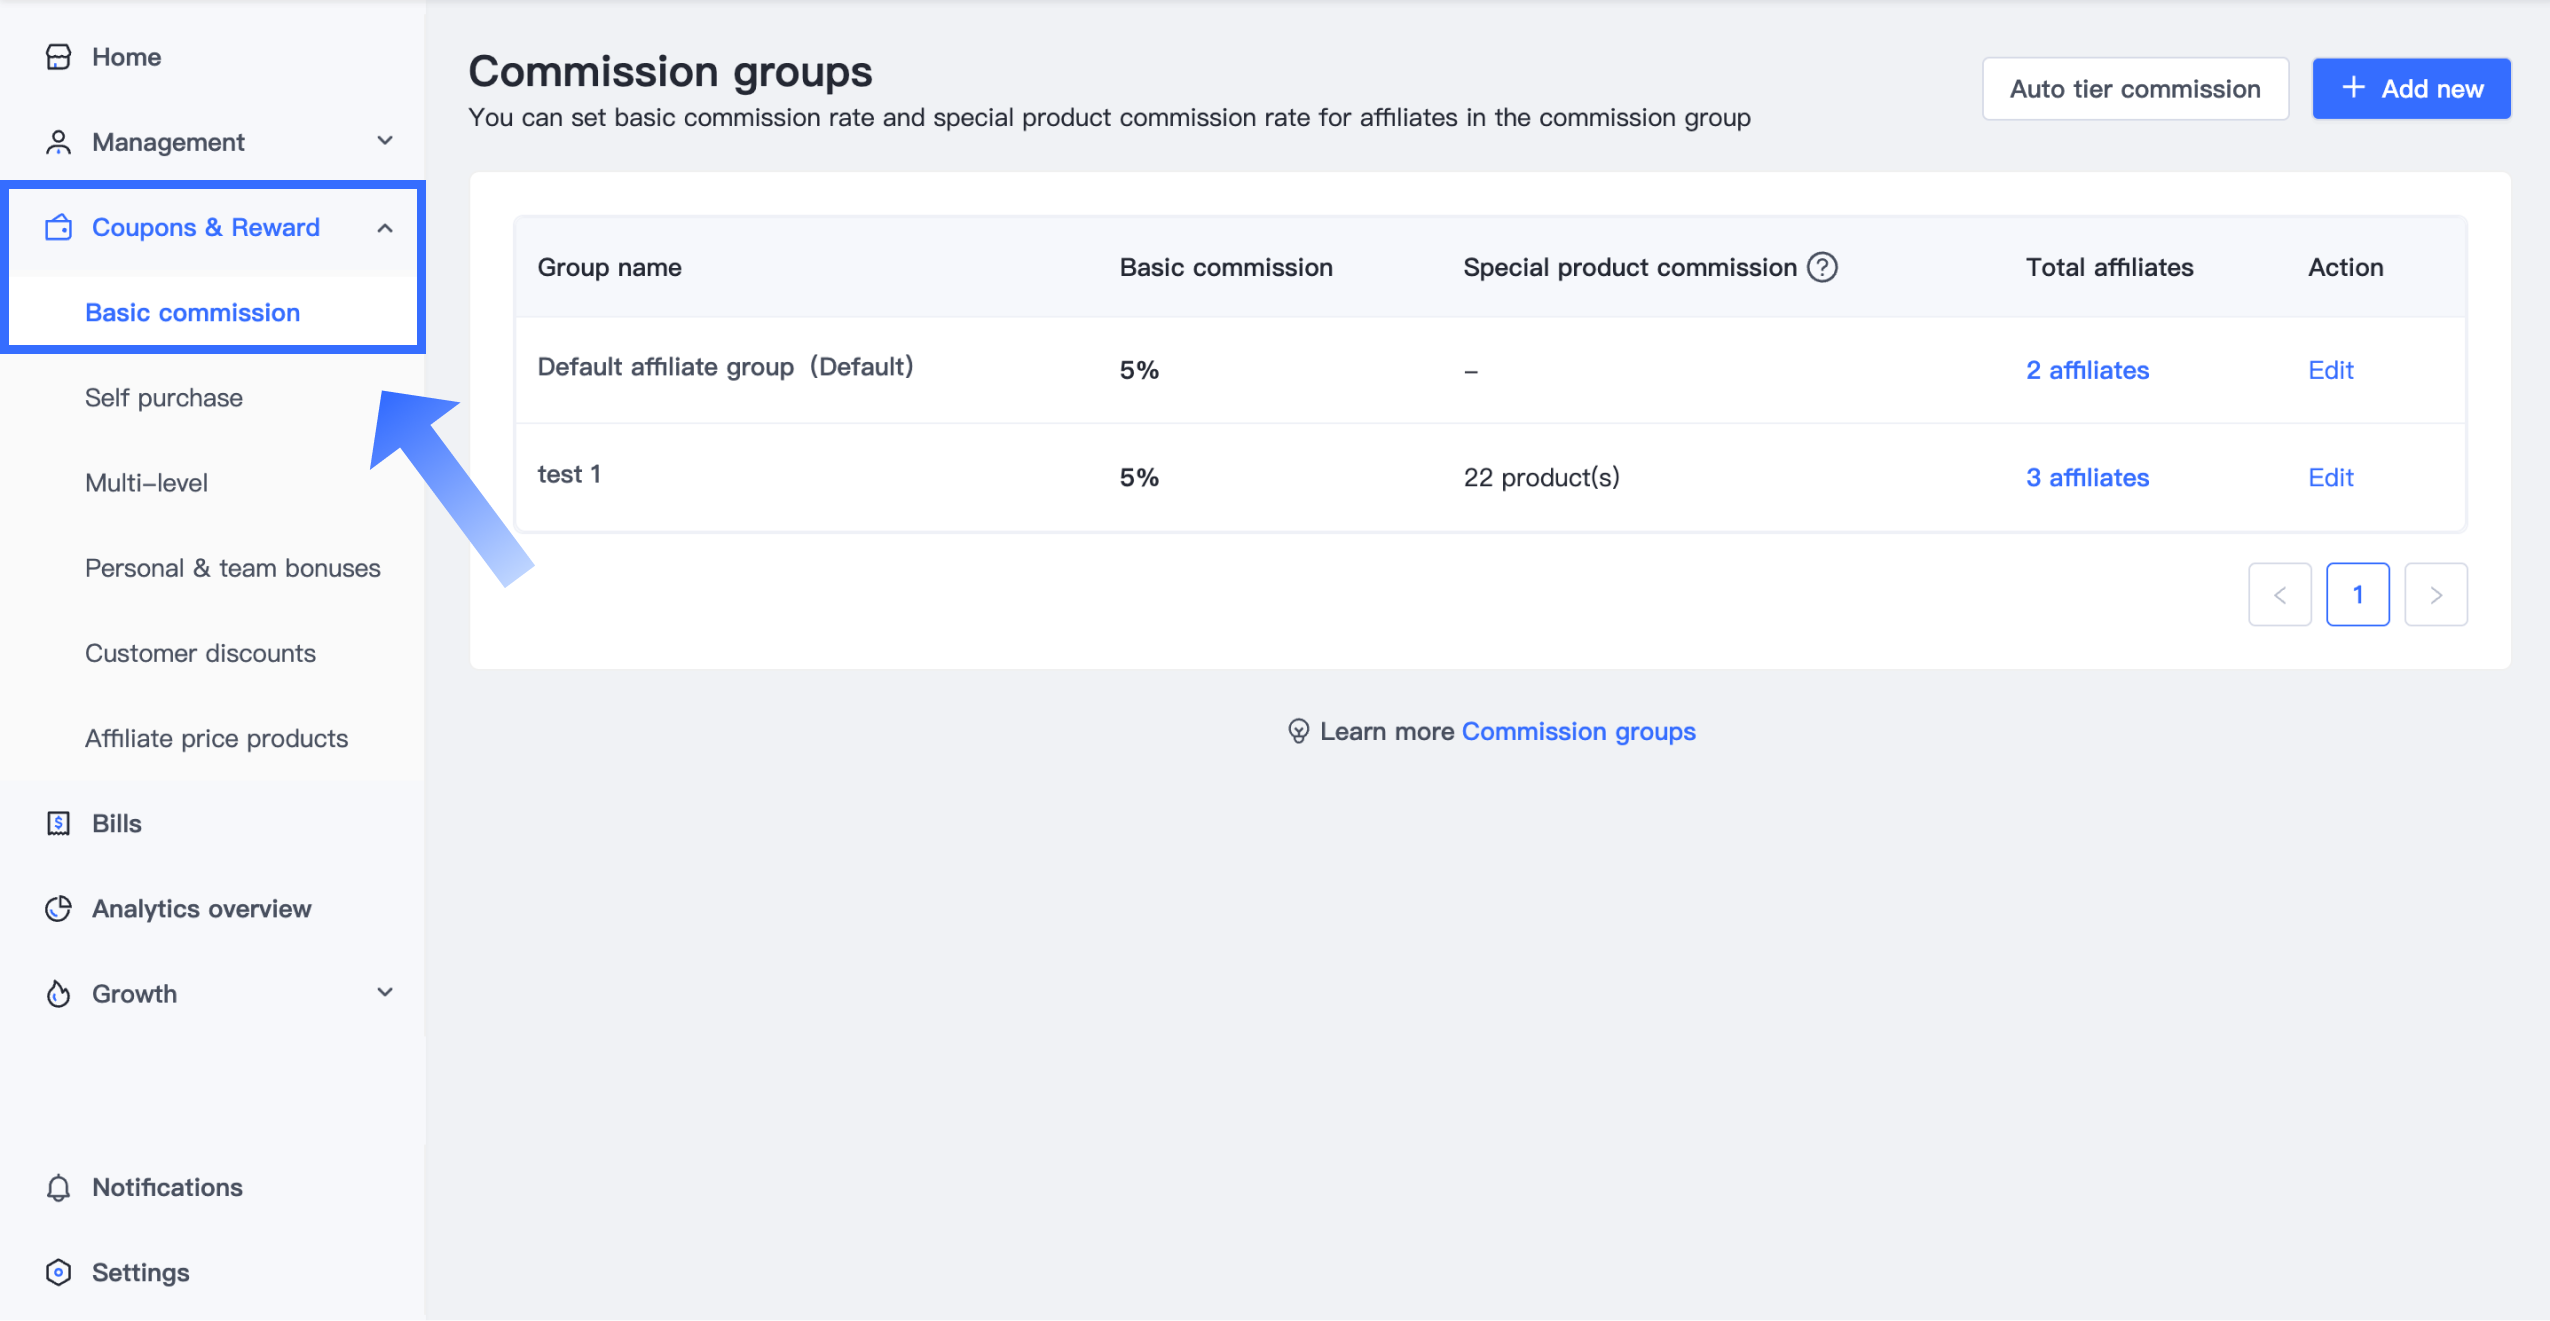Click the Management person icon
Image resolution: width=2550 pixels, height=1321 pixels.
(58, 142)
